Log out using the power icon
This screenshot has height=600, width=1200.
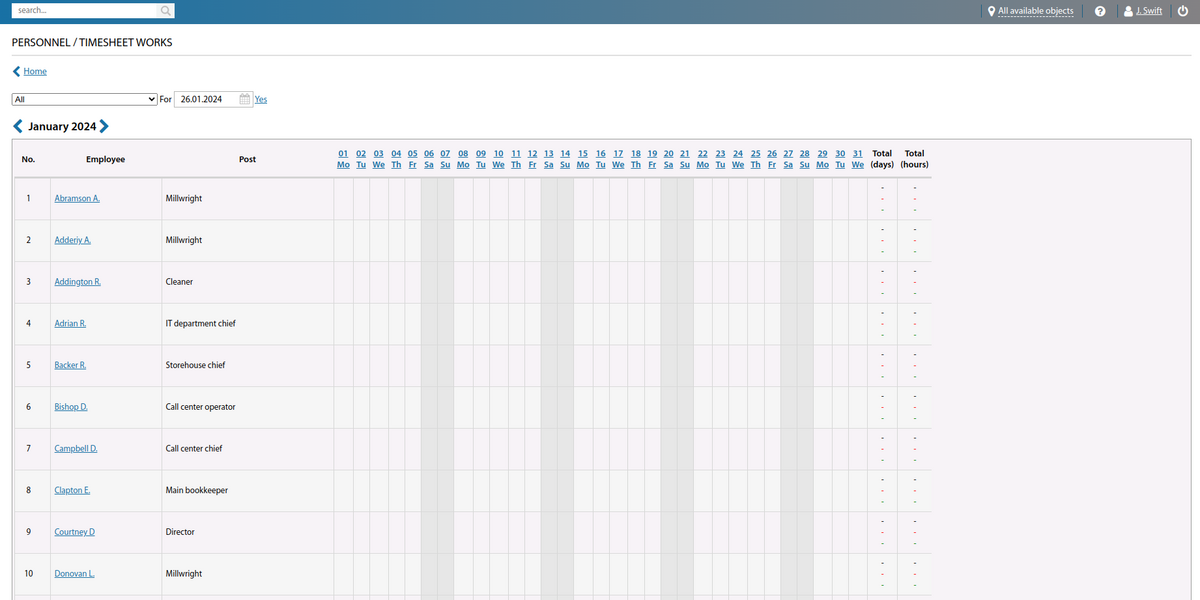[1182, 11]
